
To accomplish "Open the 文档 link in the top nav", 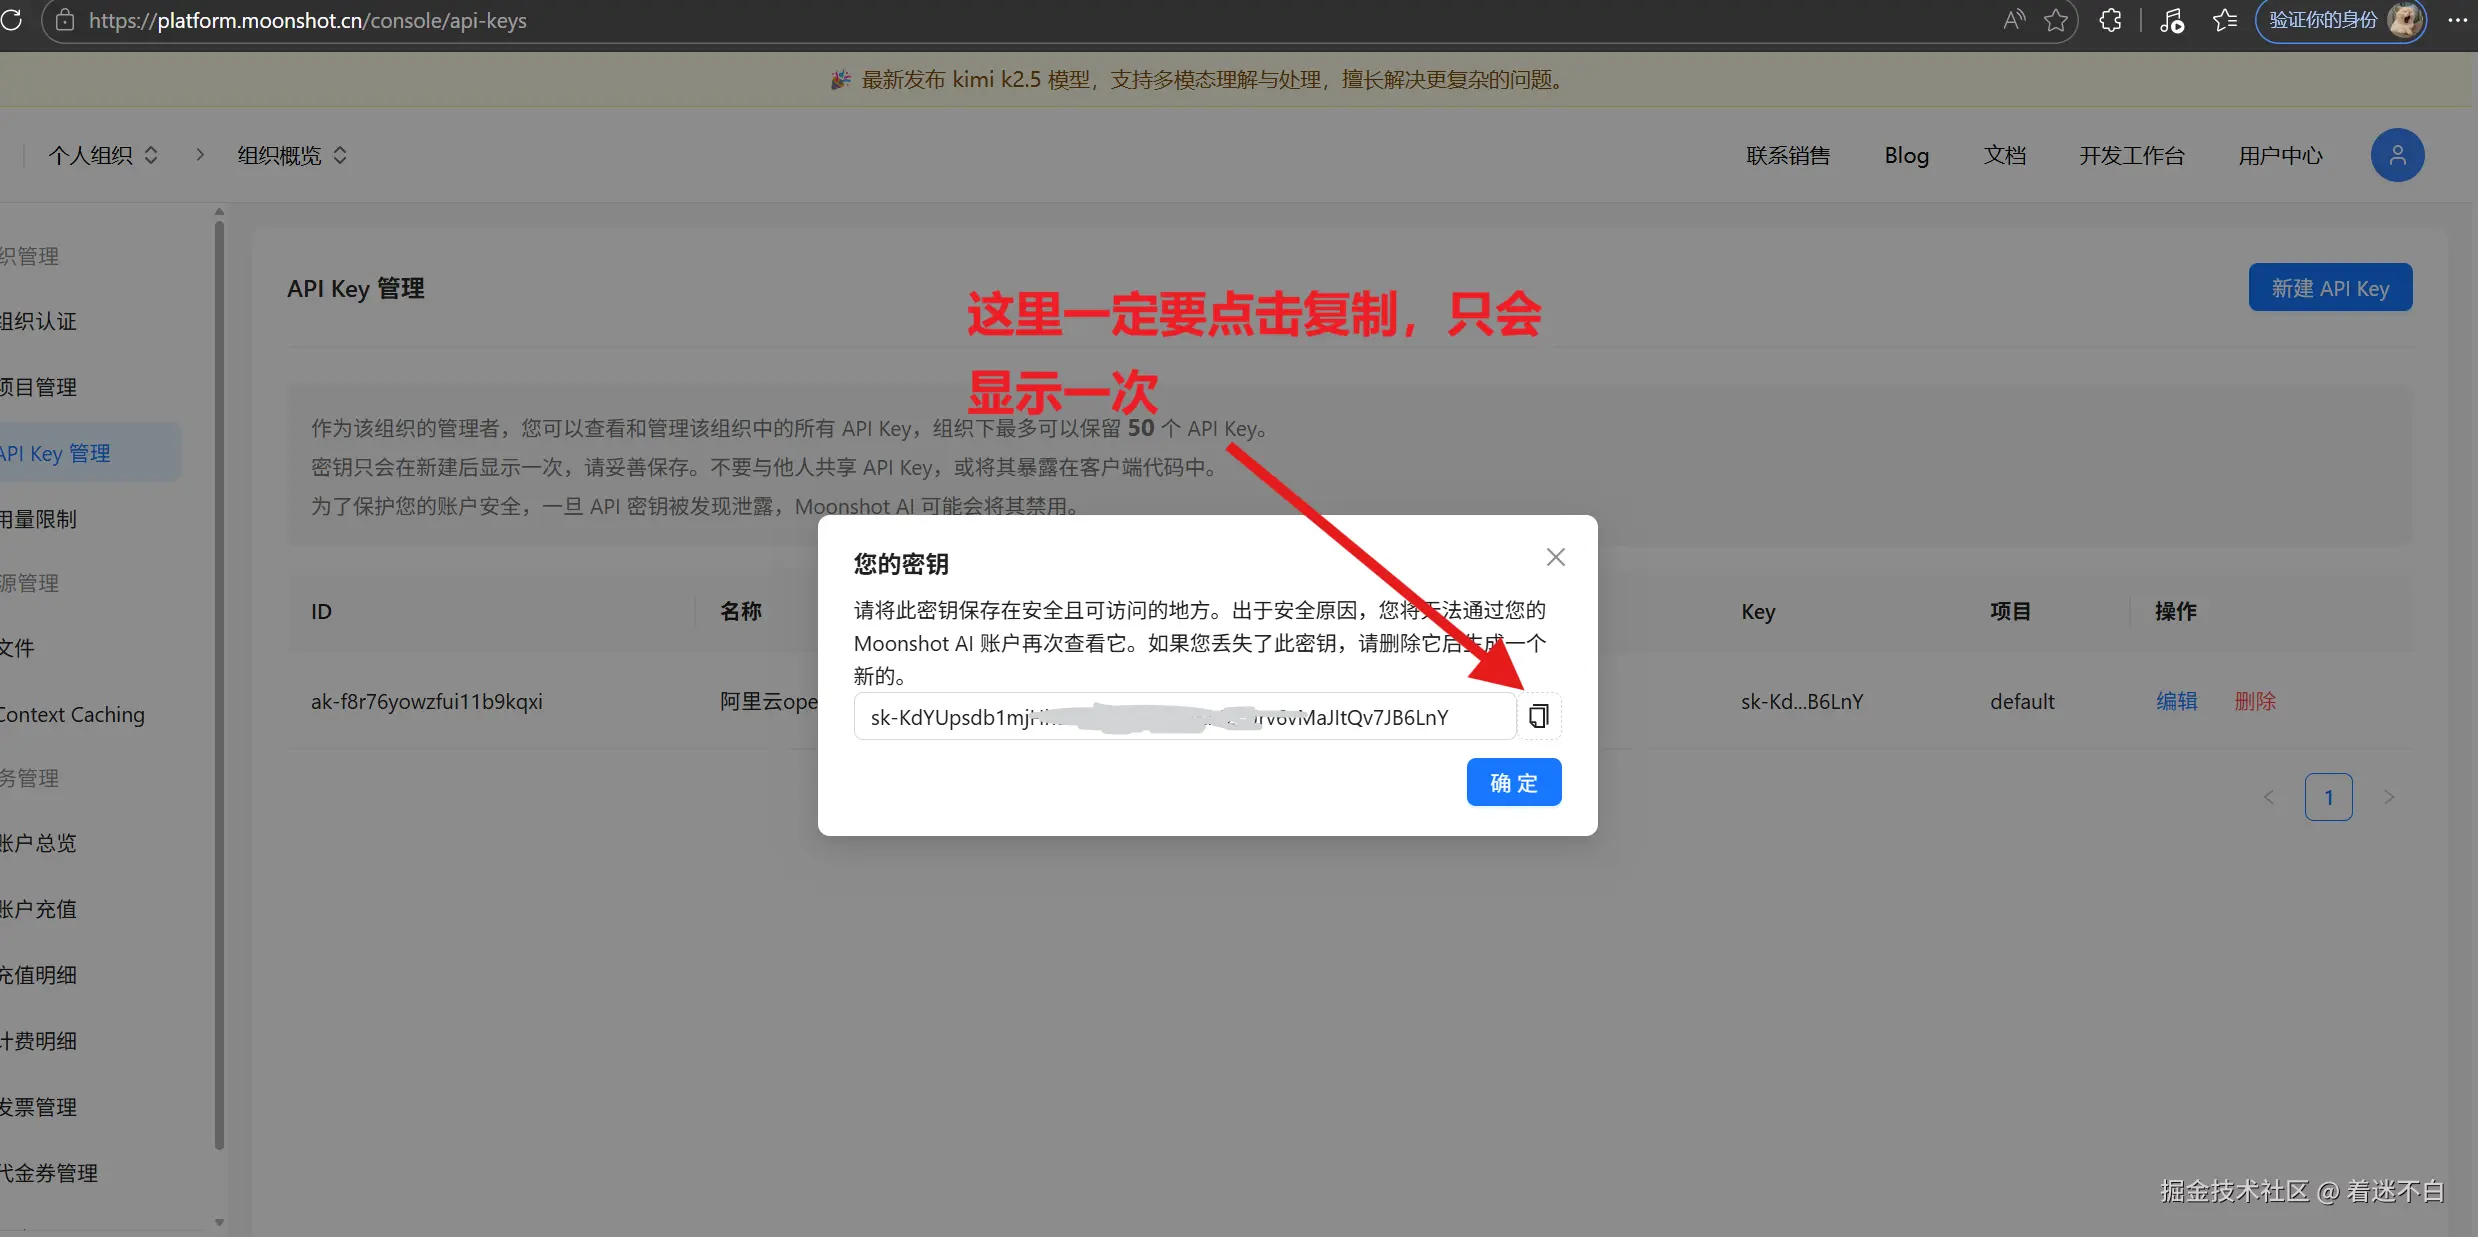I will tap(2004, 155).
